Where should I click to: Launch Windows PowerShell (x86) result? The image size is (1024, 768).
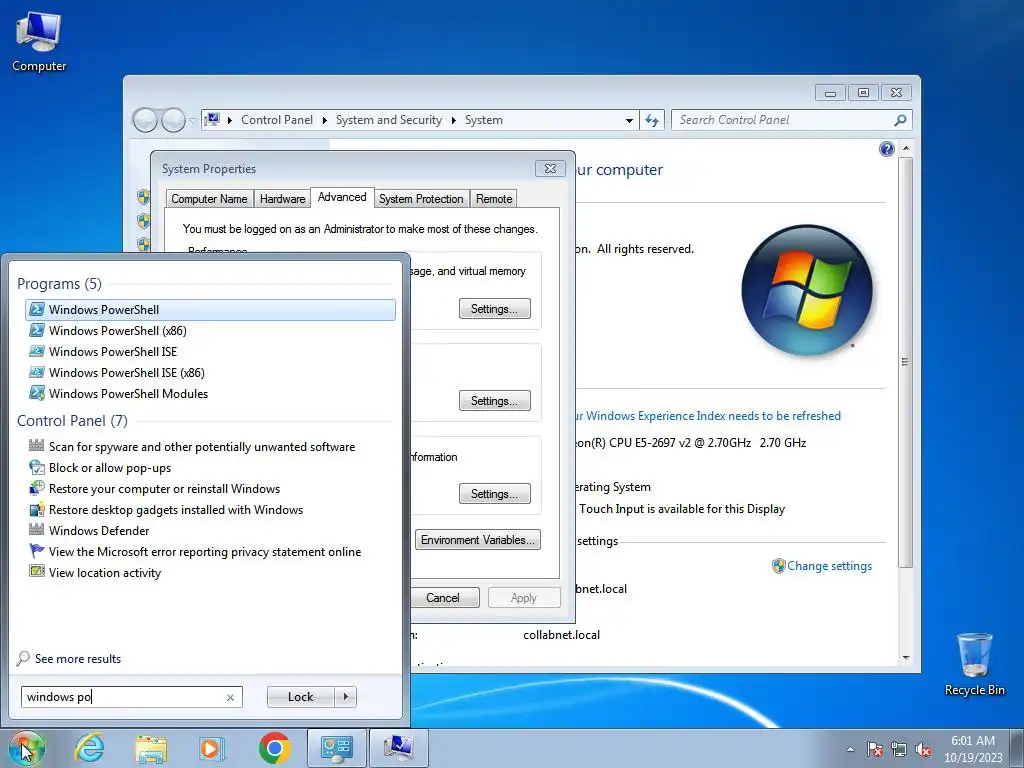tap(210, 330)
